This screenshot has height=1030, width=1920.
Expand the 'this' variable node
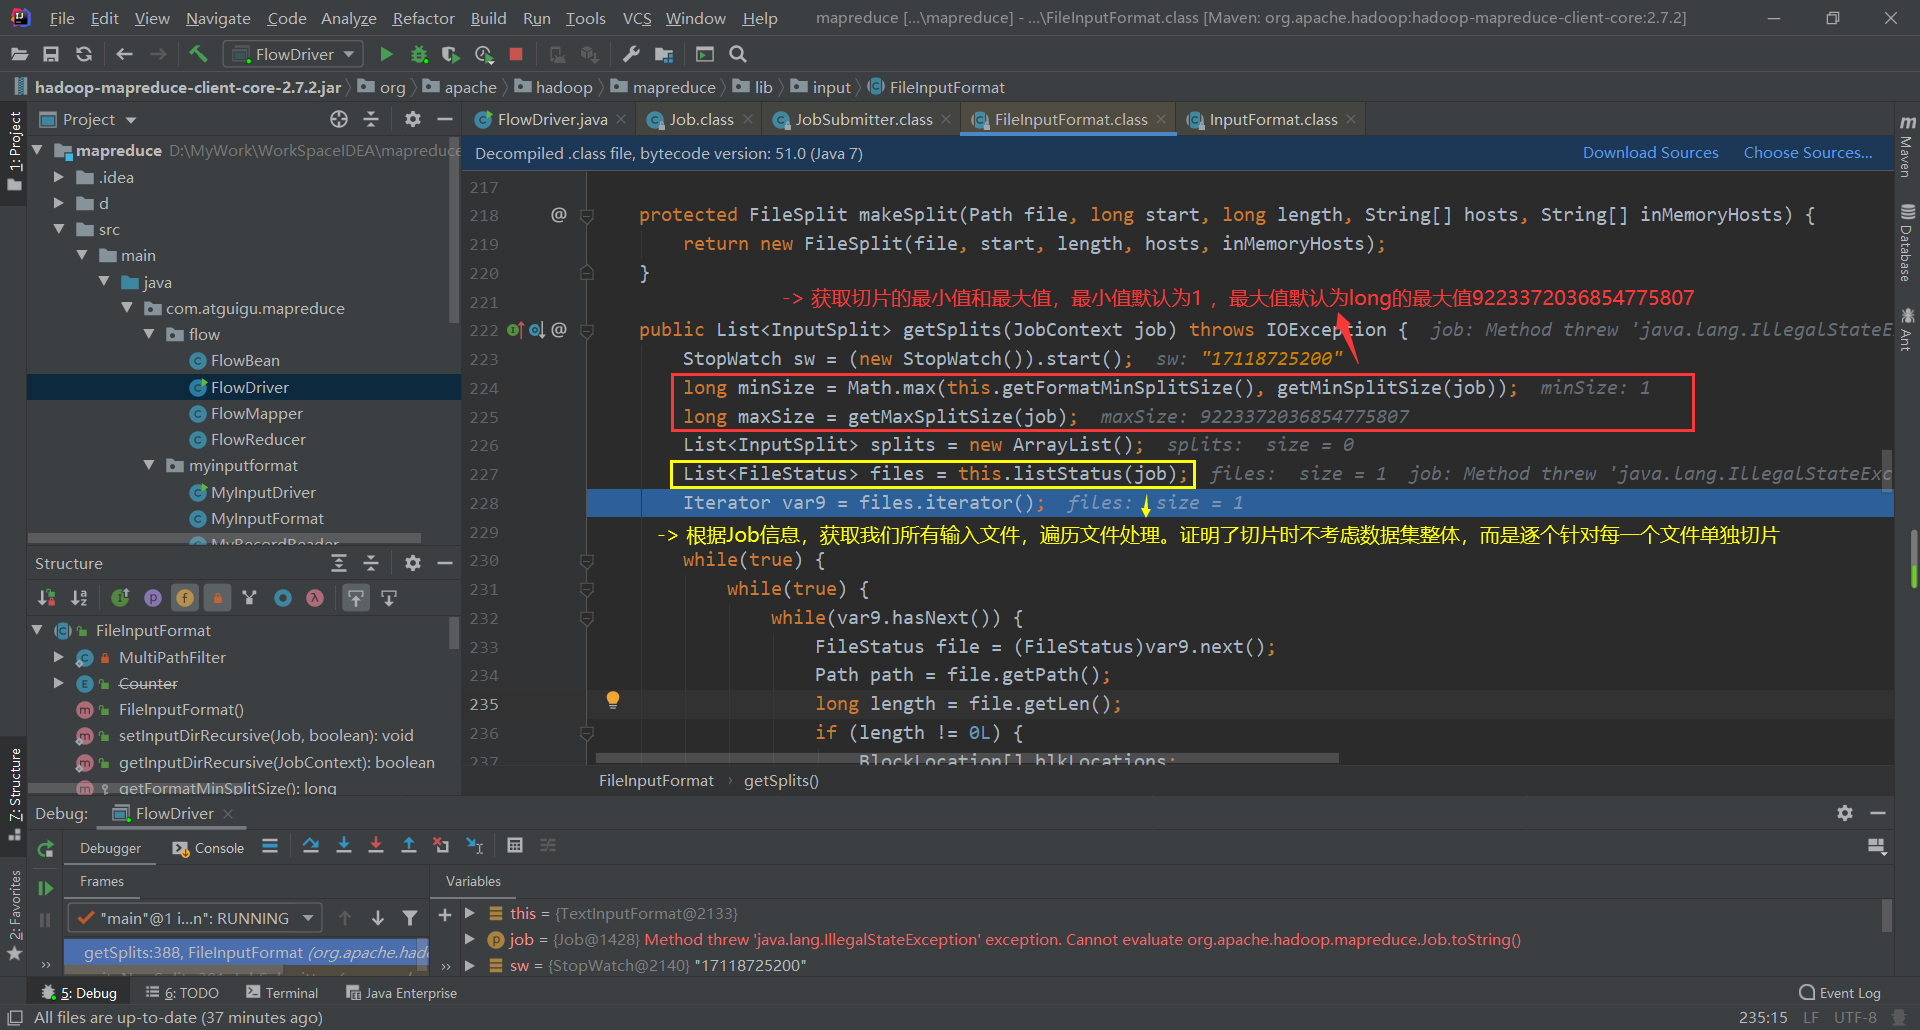469,913
